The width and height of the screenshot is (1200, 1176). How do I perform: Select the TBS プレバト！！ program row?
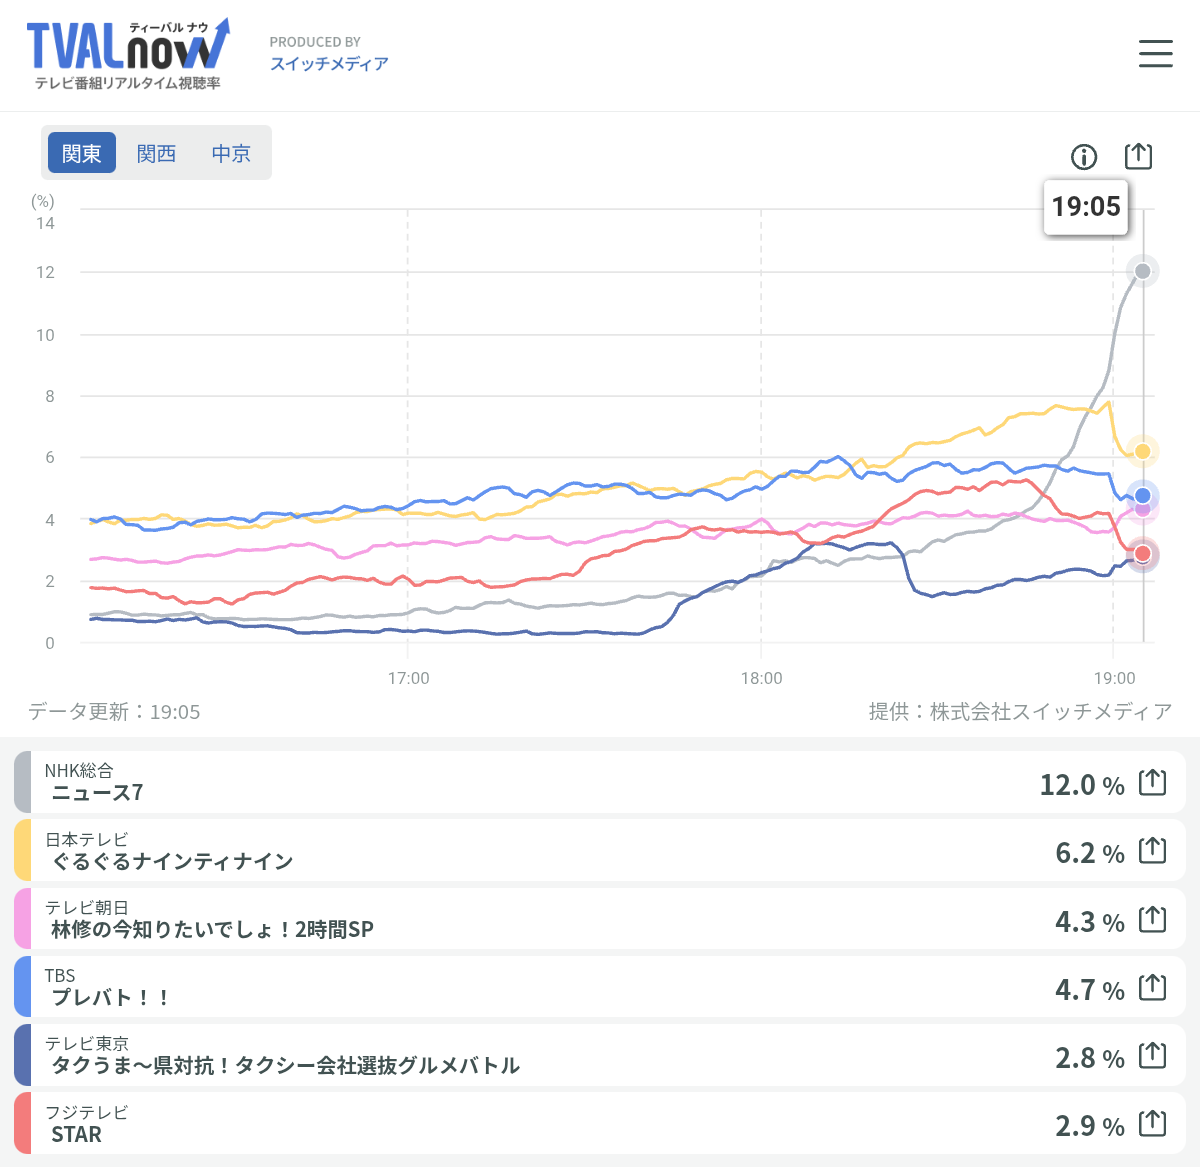click(500, 988)
